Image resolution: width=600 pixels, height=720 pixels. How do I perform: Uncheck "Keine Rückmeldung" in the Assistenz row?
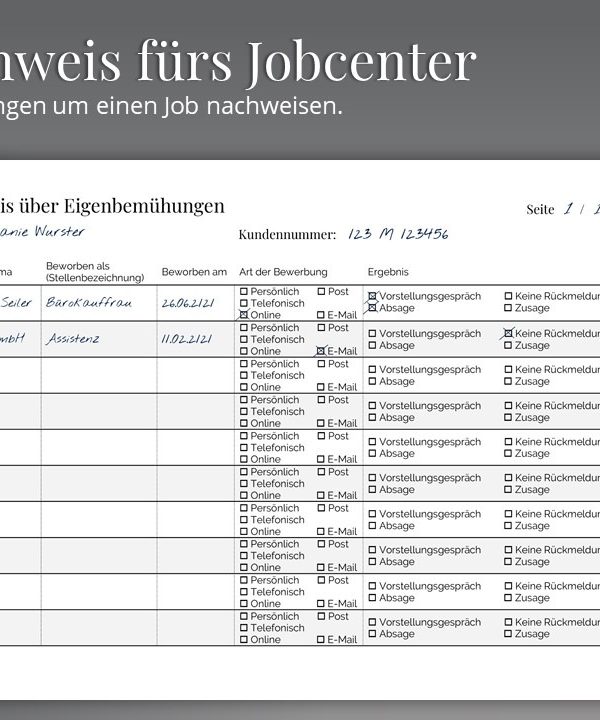pos(508,333)
